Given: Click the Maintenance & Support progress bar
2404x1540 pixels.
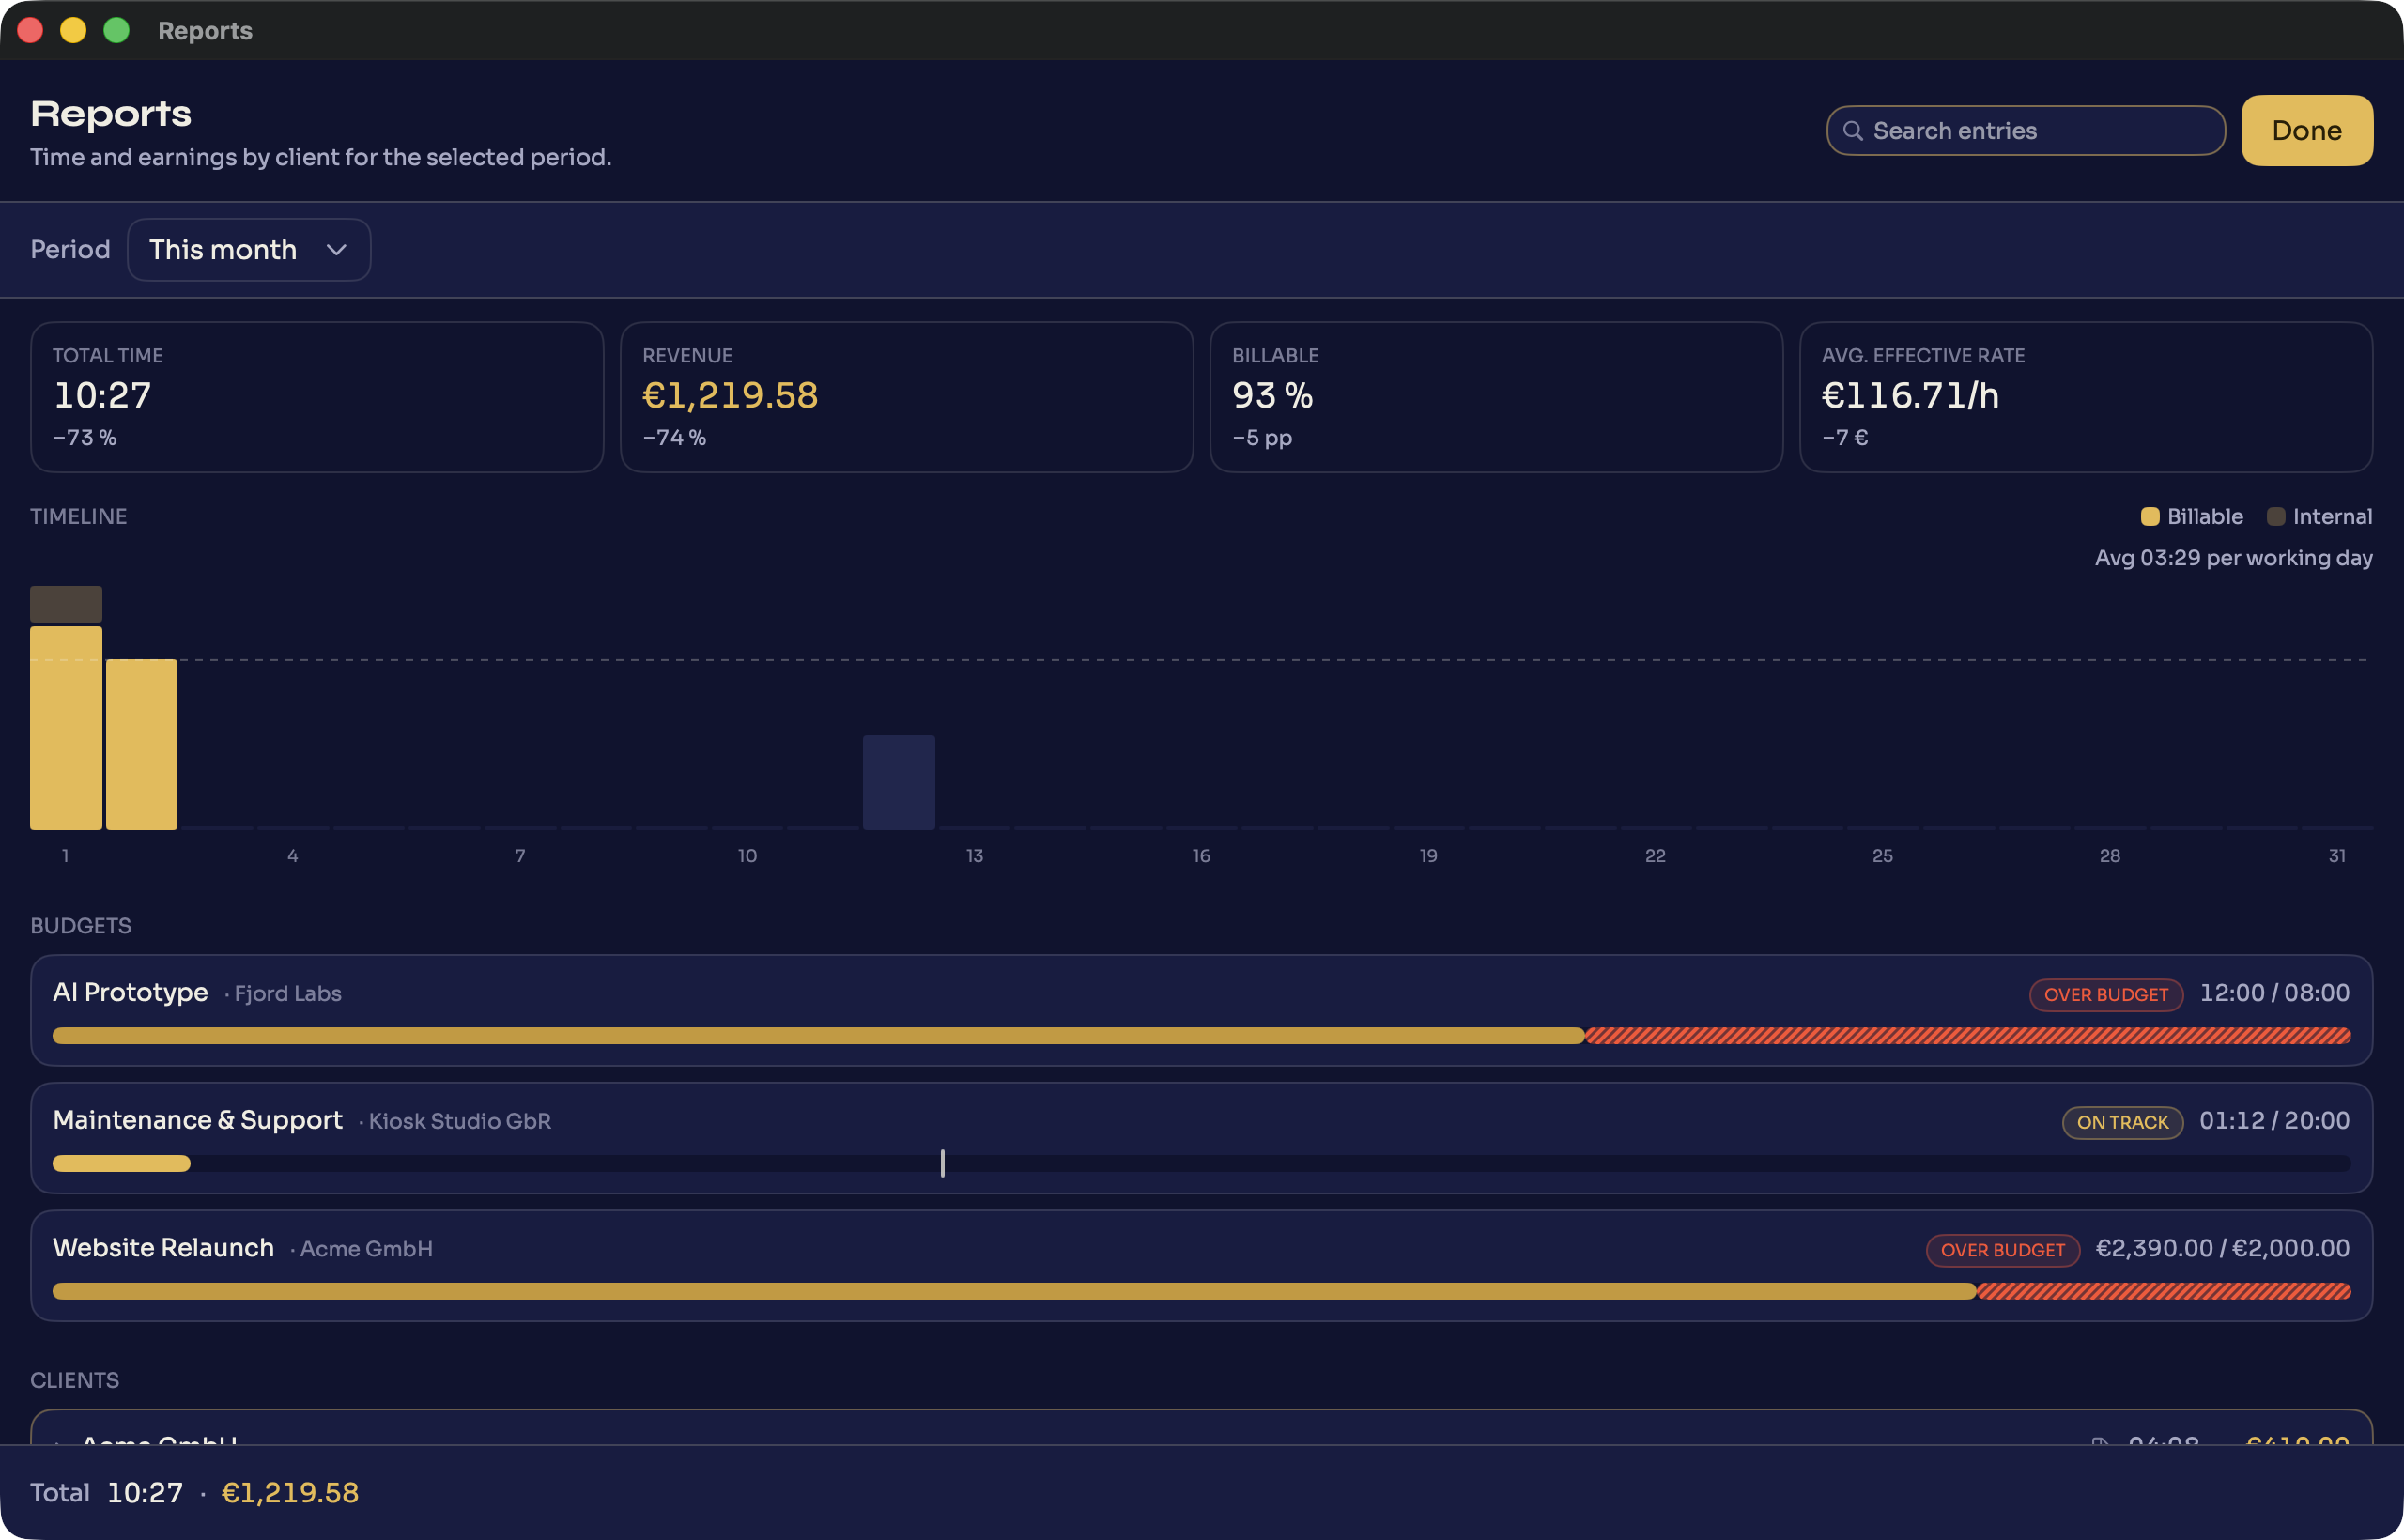Looking at the screenshot, I should [1202, 1164].
